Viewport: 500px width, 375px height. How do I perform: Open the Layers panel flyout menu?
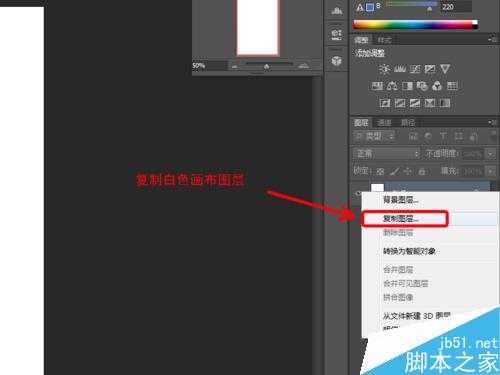click(493, 122)
